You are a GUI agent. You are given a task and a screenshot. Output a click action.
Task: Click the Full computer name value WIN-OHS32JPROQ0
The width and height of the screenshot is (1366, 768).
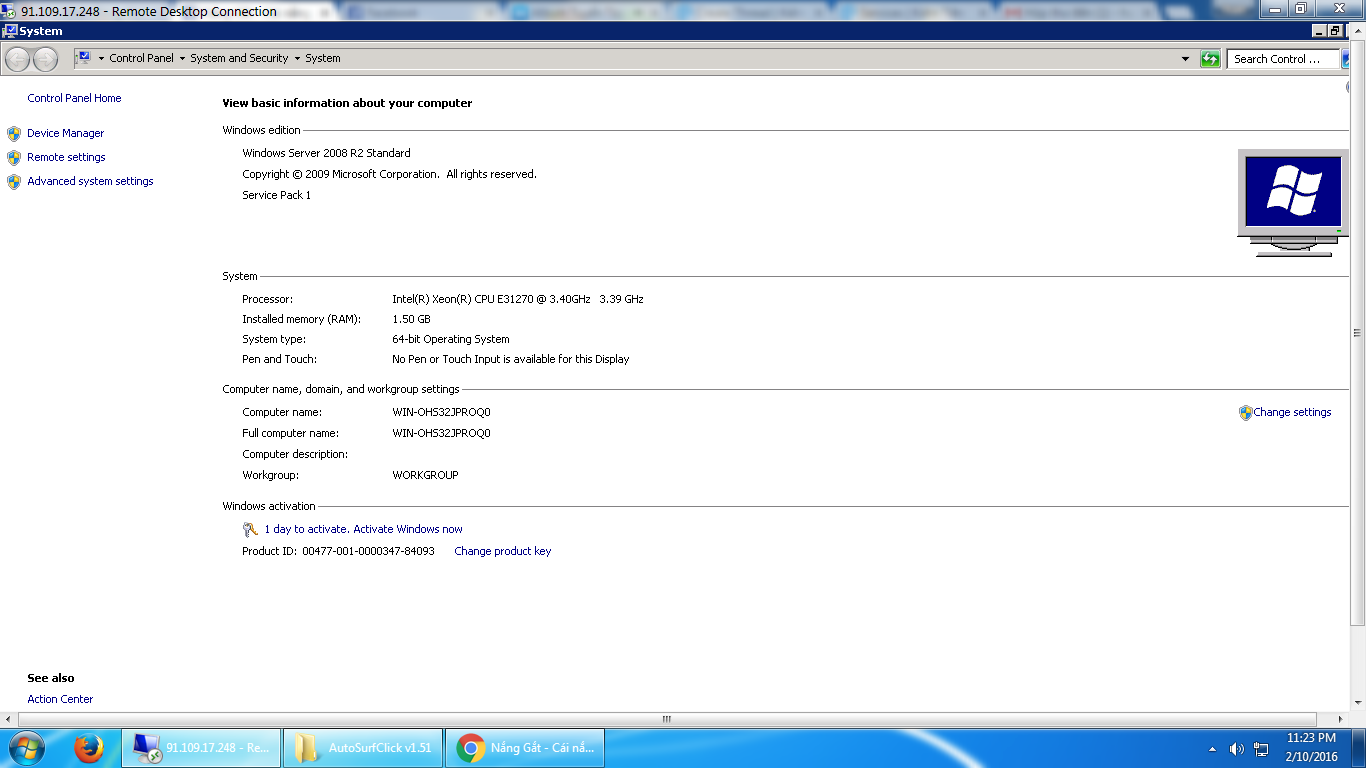[x=441, y=433]
